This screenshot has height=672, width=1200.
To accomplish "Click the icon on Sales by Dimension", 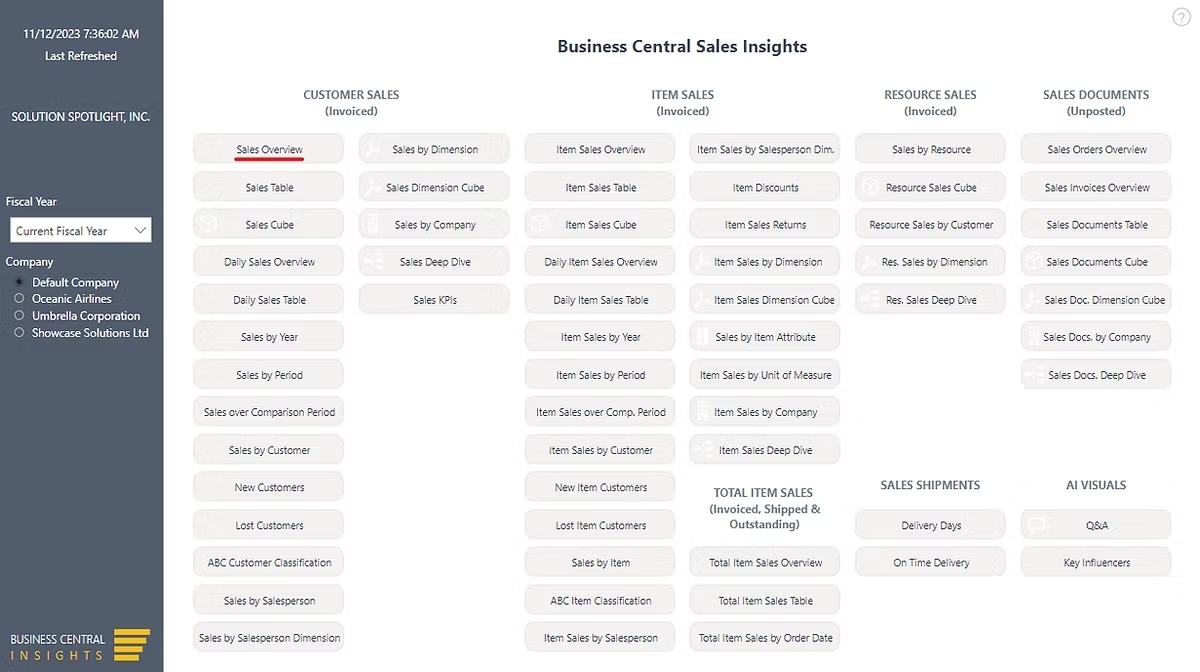I will click(x=374, y=149).
